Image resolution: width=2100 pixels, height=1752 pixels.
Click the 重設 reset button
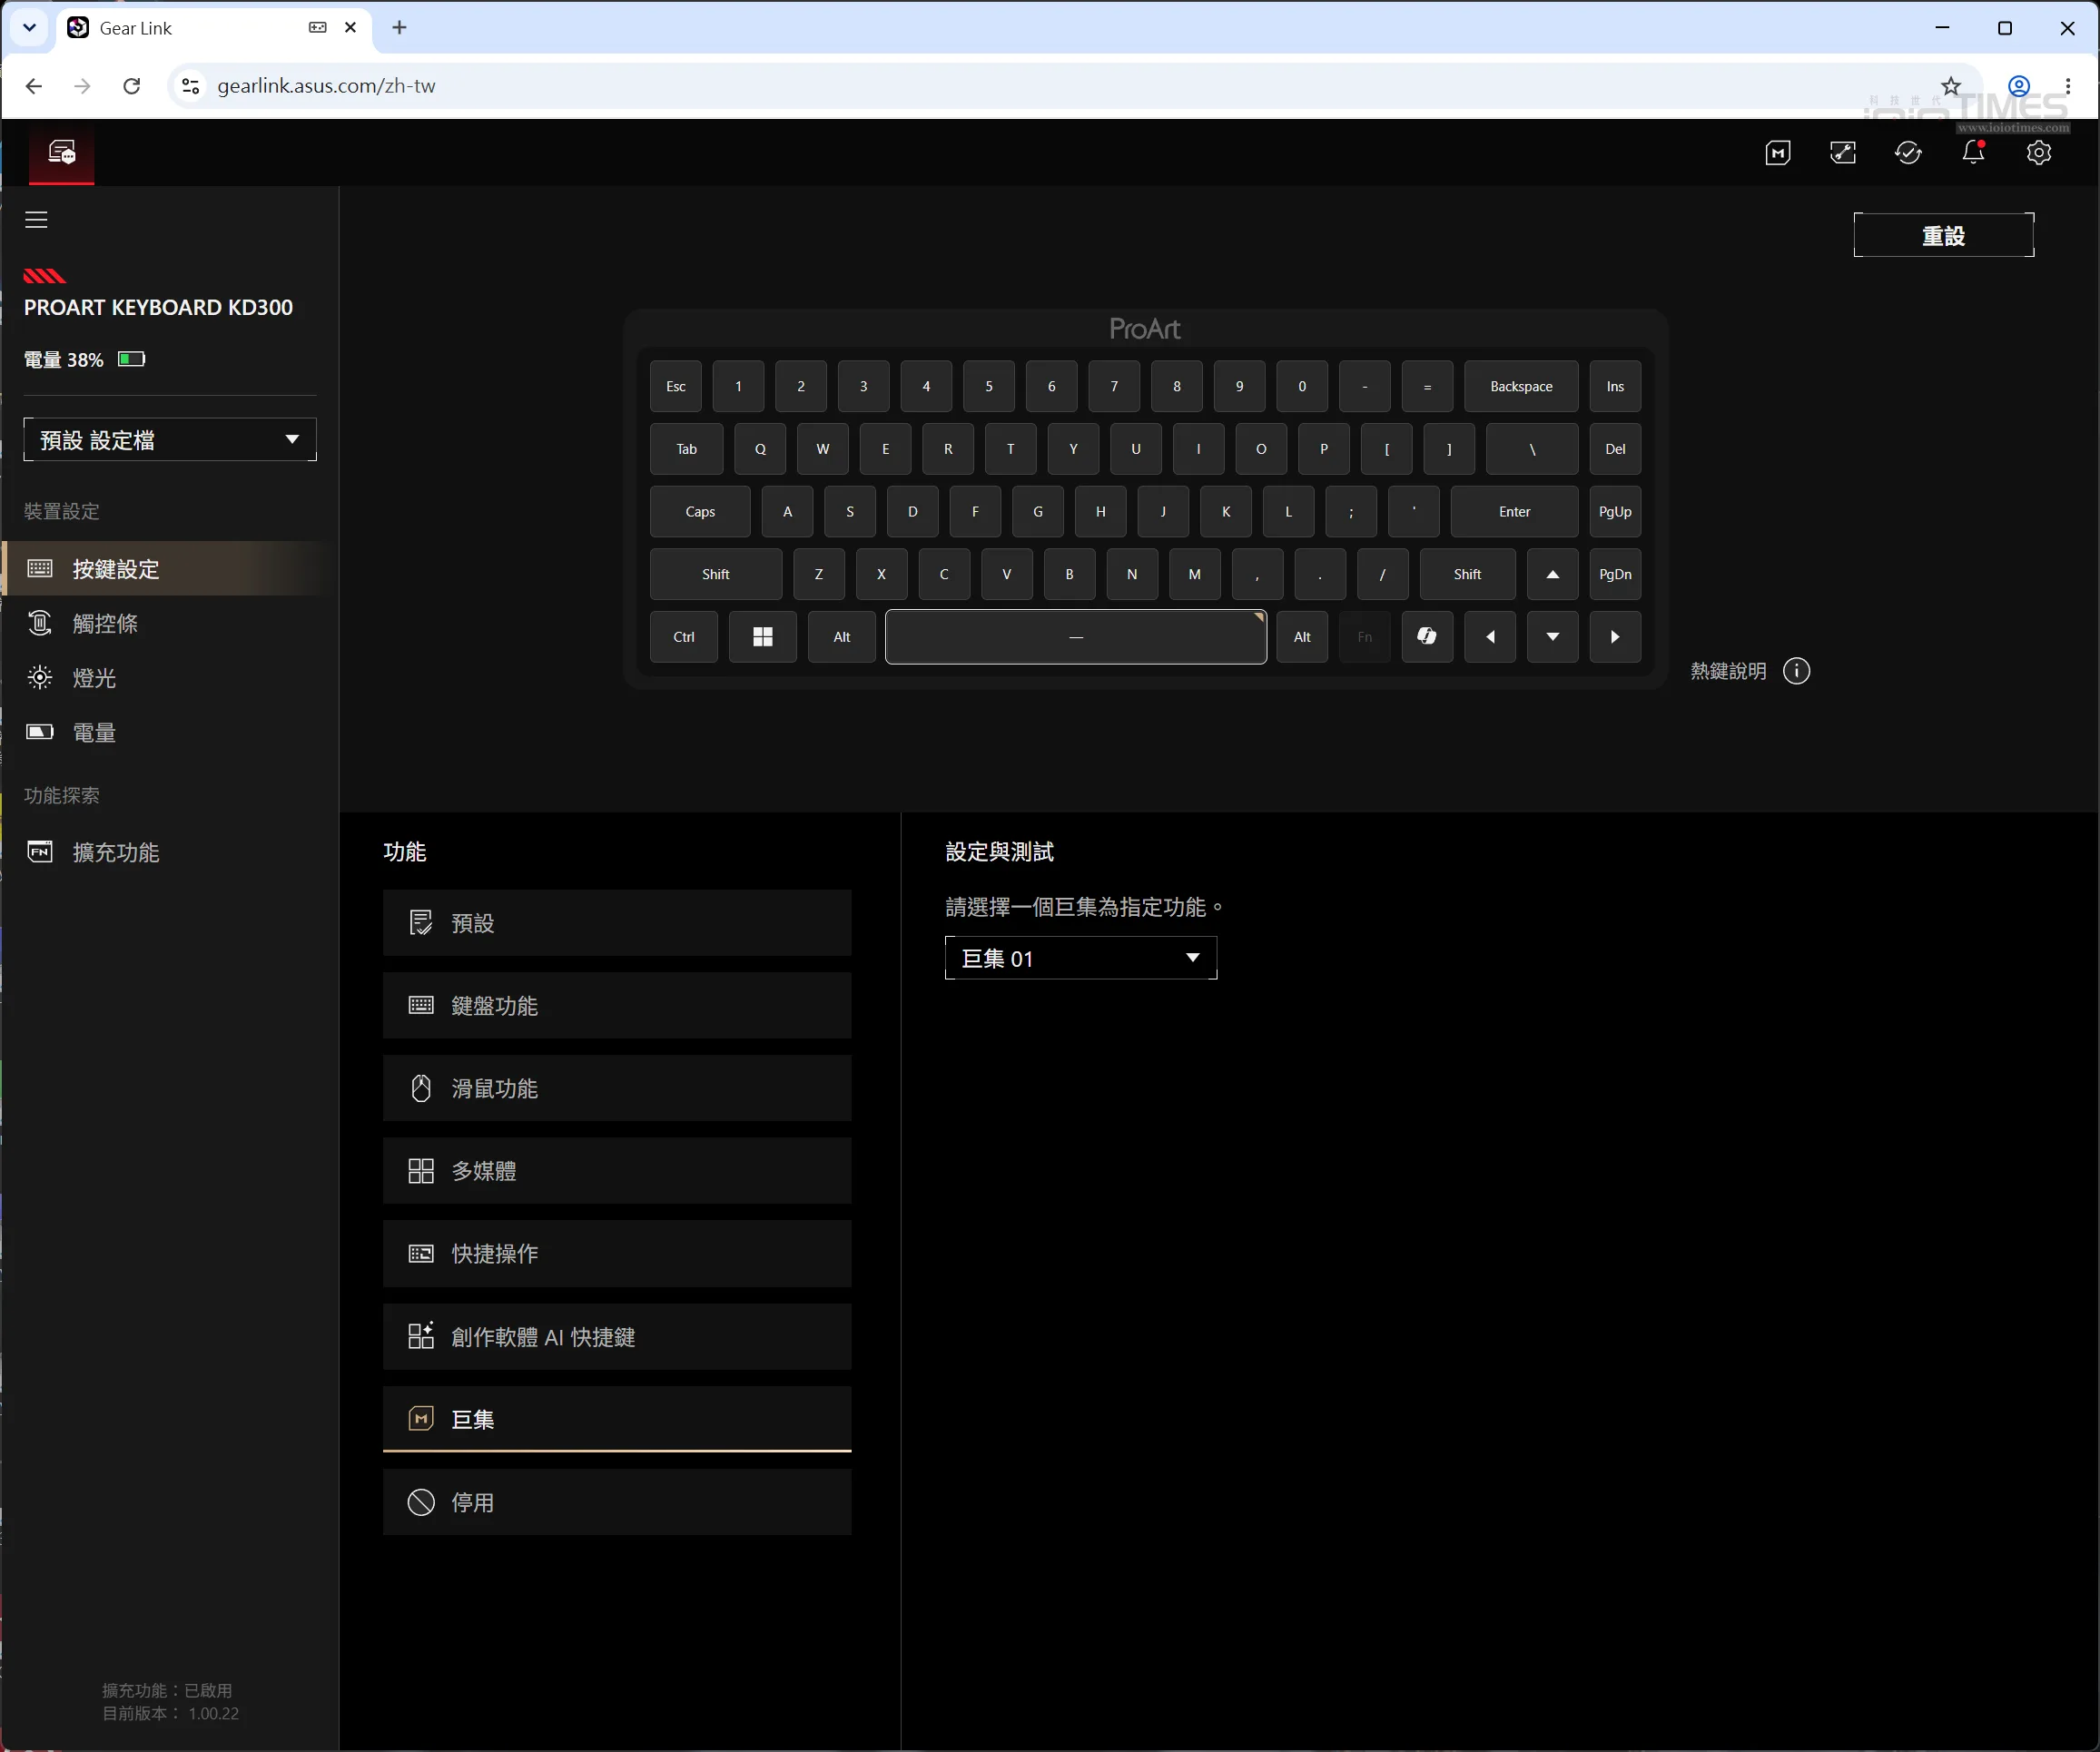[1943, 235]
